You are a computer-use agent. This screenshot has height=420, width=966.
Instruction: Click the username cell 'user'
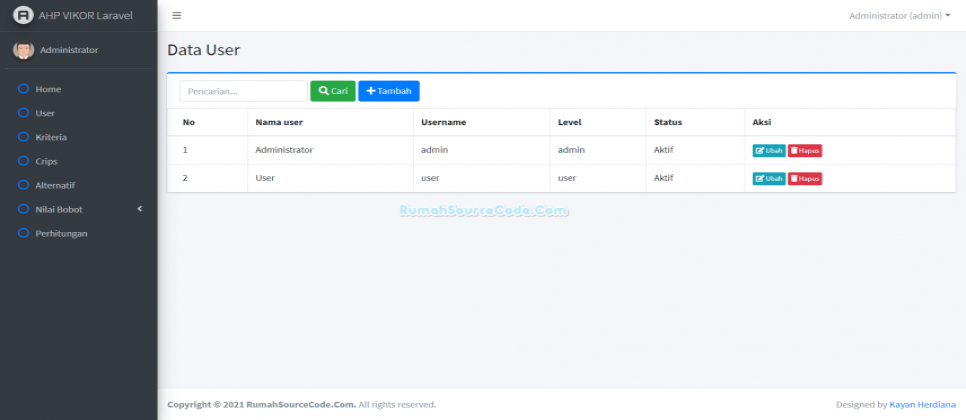click(430, 178)
